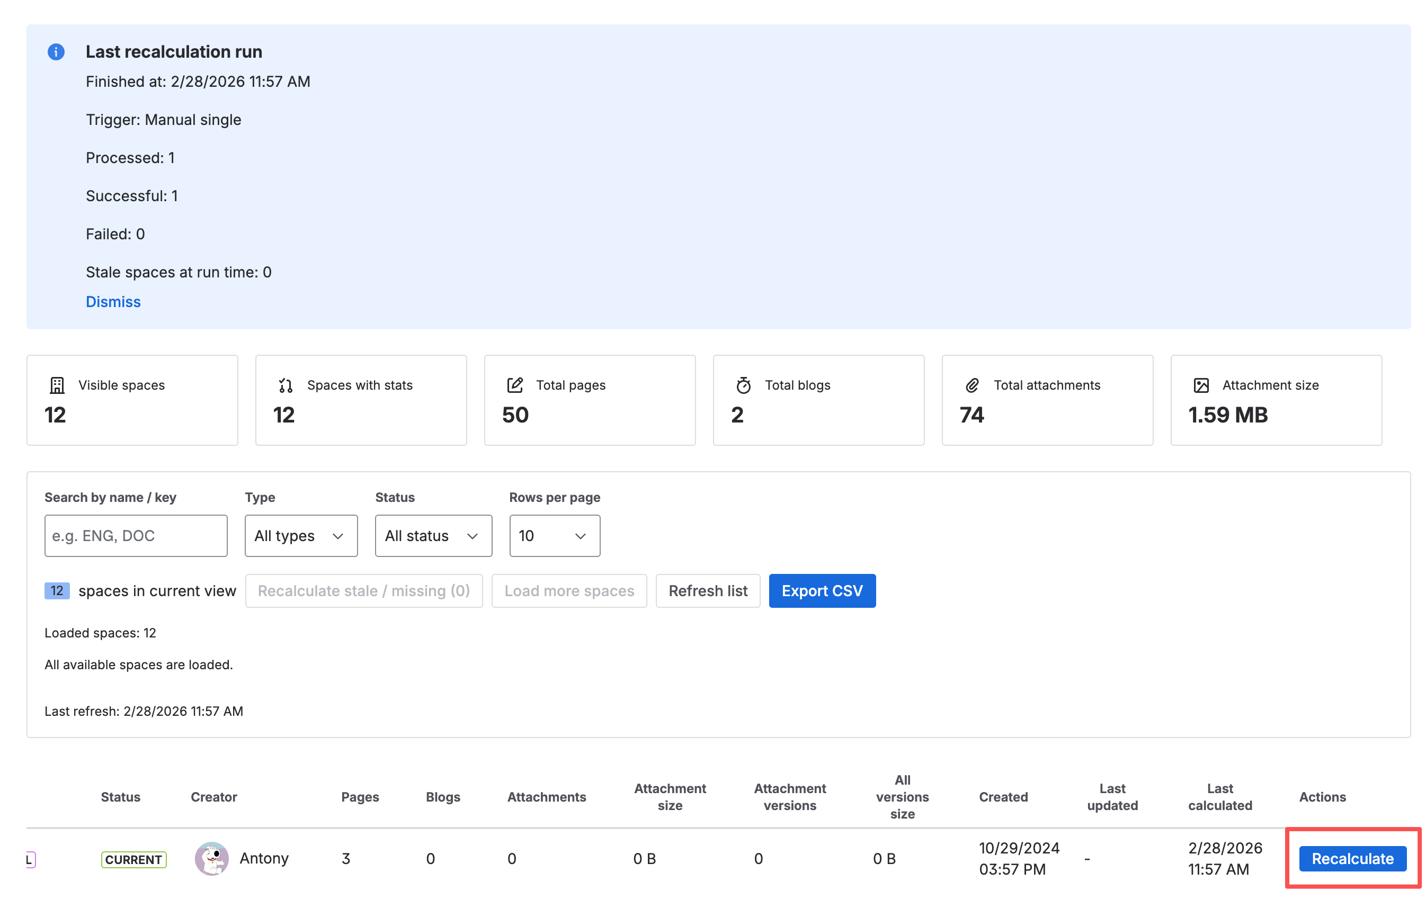Click the Total attachments paperclip icon
This screenshot has width=1426, height=899.
tap(972, 384)
